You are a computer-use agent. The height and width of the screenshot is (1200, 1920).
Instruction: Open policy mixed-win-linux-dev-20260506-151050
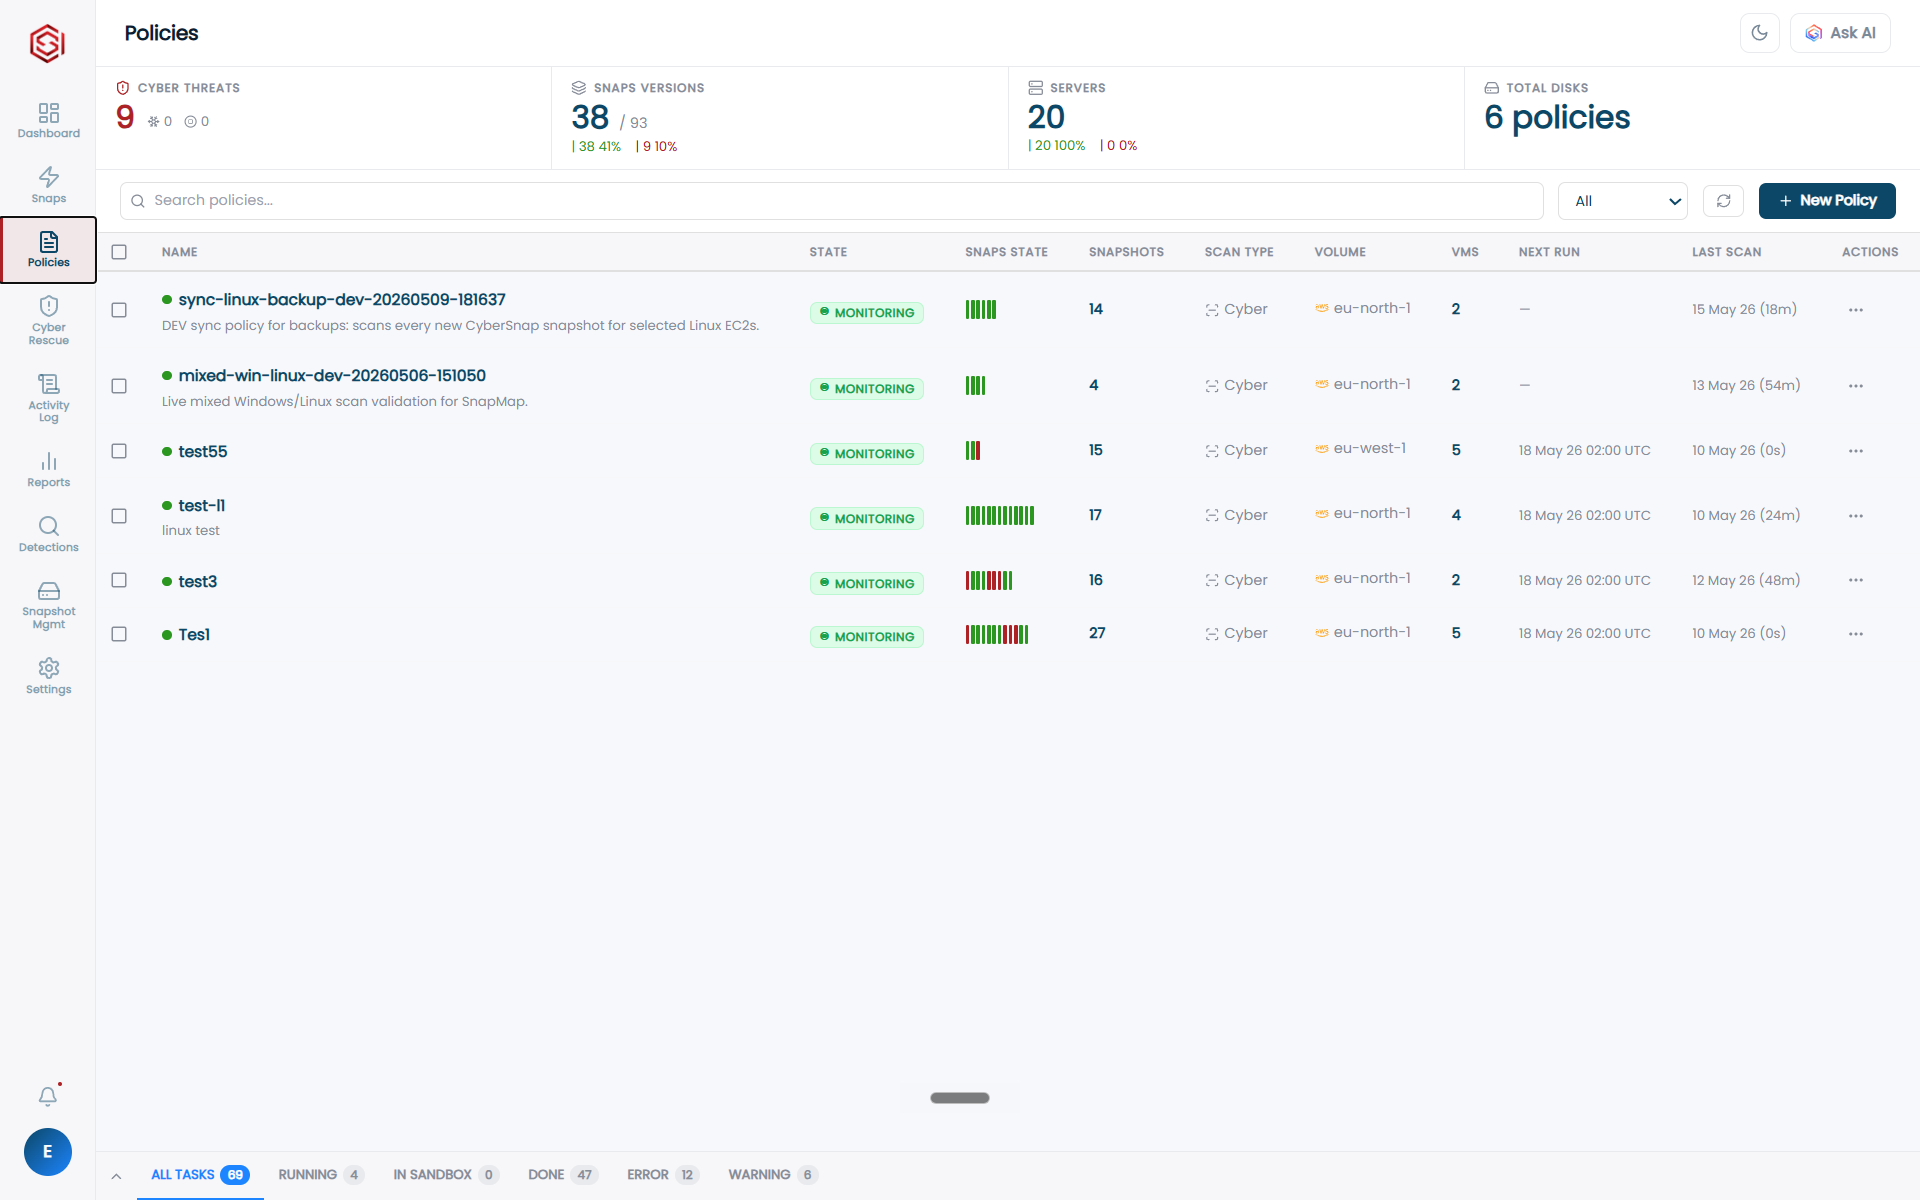332,376
